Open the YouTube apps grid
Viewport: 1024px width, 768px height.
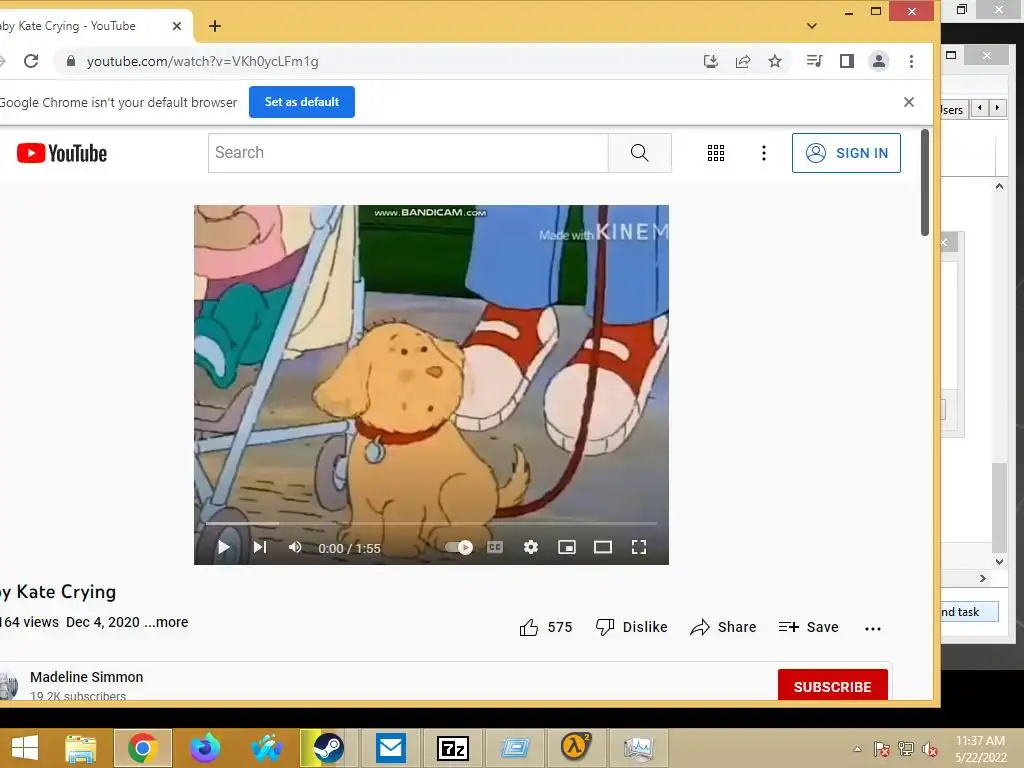pyautogui.click(x=716, y=153)
